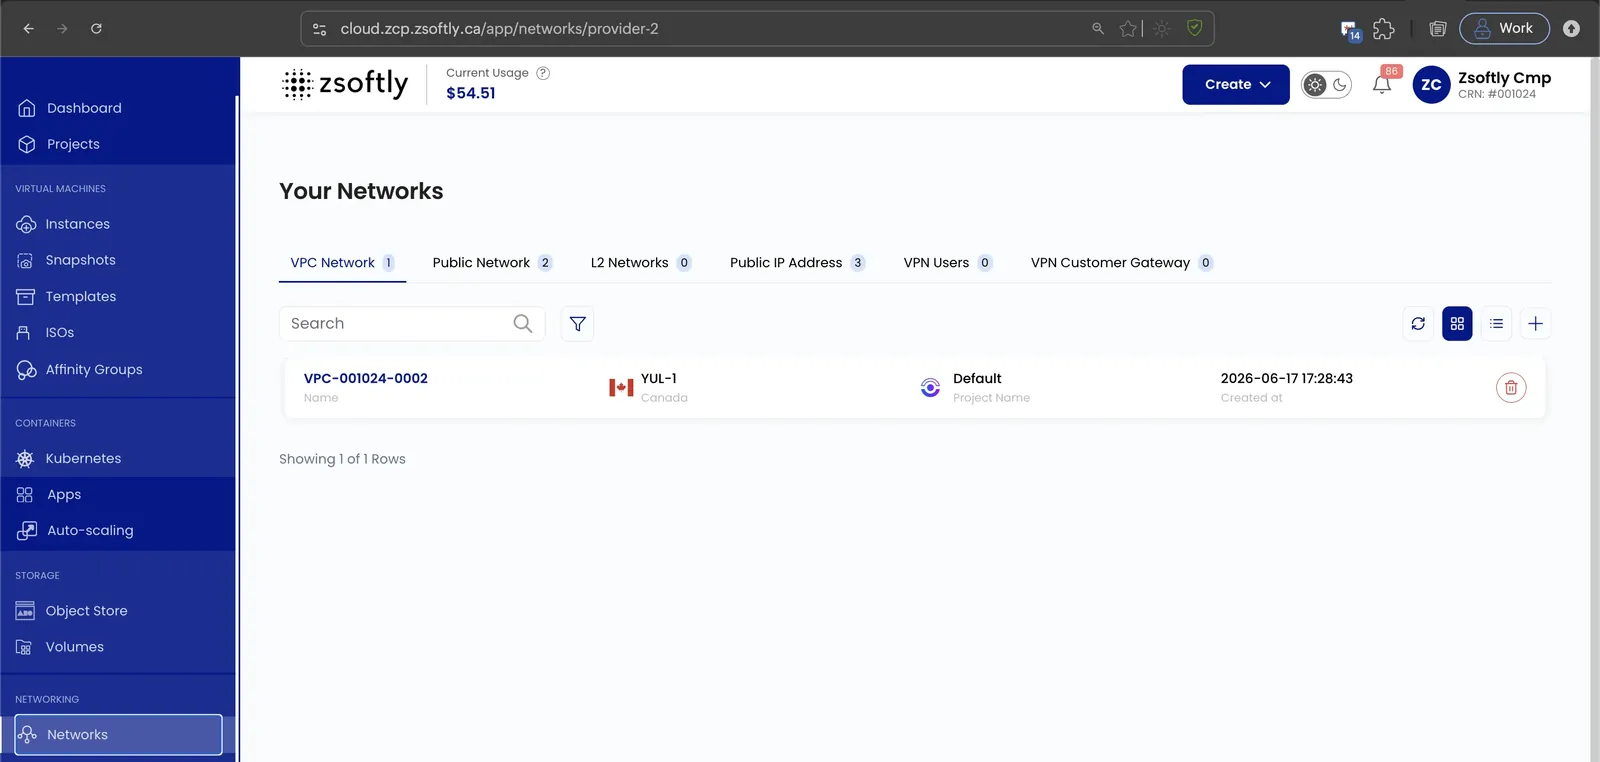Click the Canada flag icon
The image size is (1600, 762).
621,388
